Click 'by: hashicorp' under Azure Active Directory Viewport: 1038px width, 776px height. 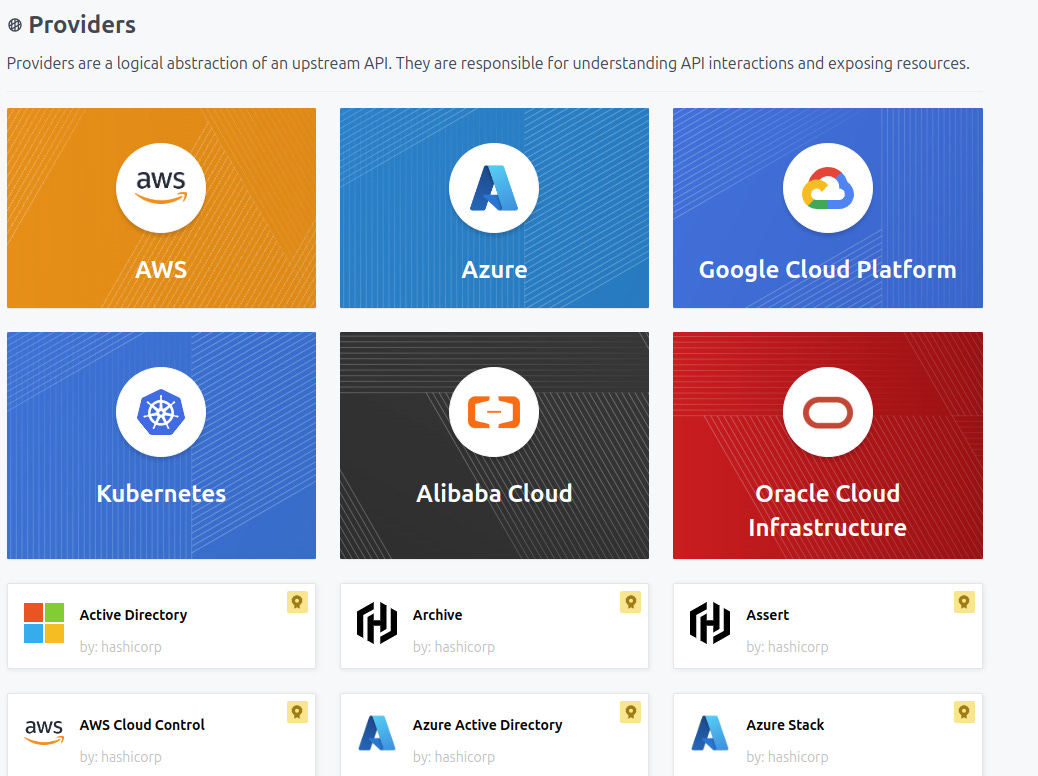click(453, 757)
